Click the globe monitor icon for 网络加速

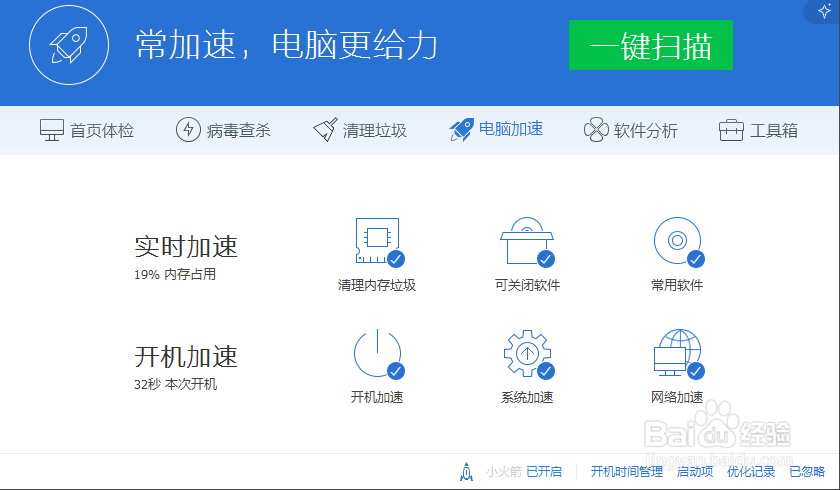678,353
